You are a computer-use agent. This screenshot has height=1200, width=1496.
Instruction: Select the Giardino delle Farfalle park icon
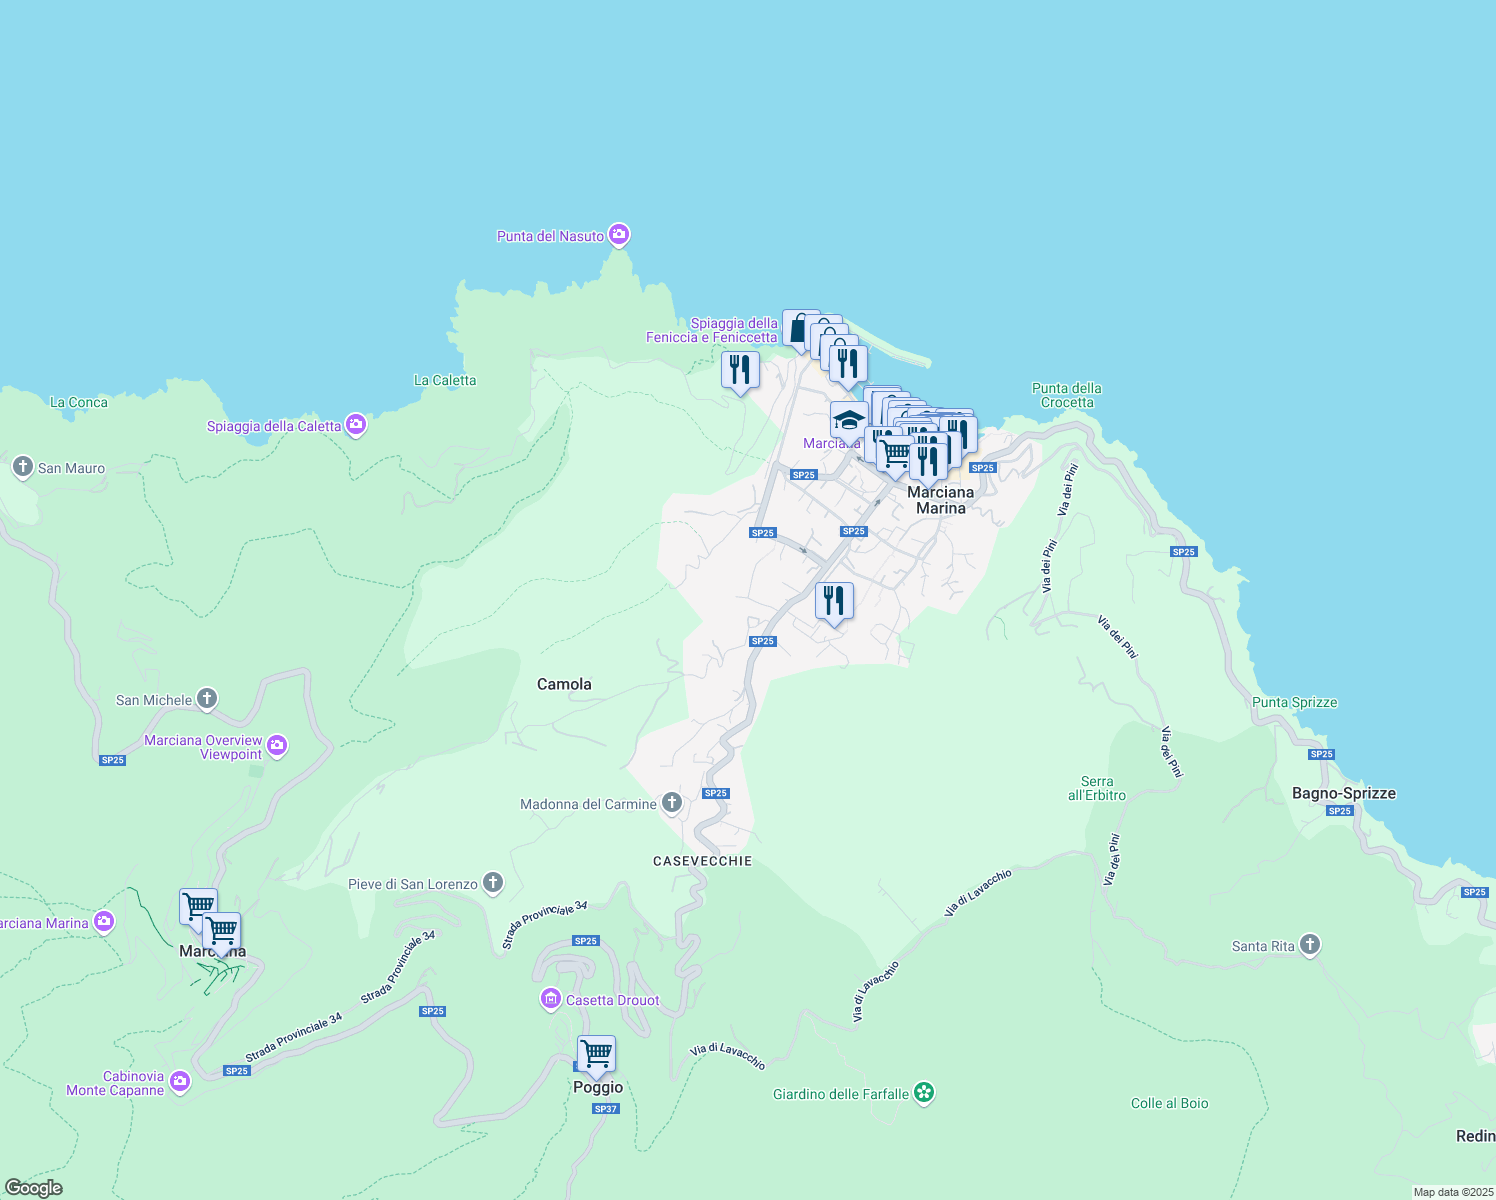click(x=924, y=1093)
